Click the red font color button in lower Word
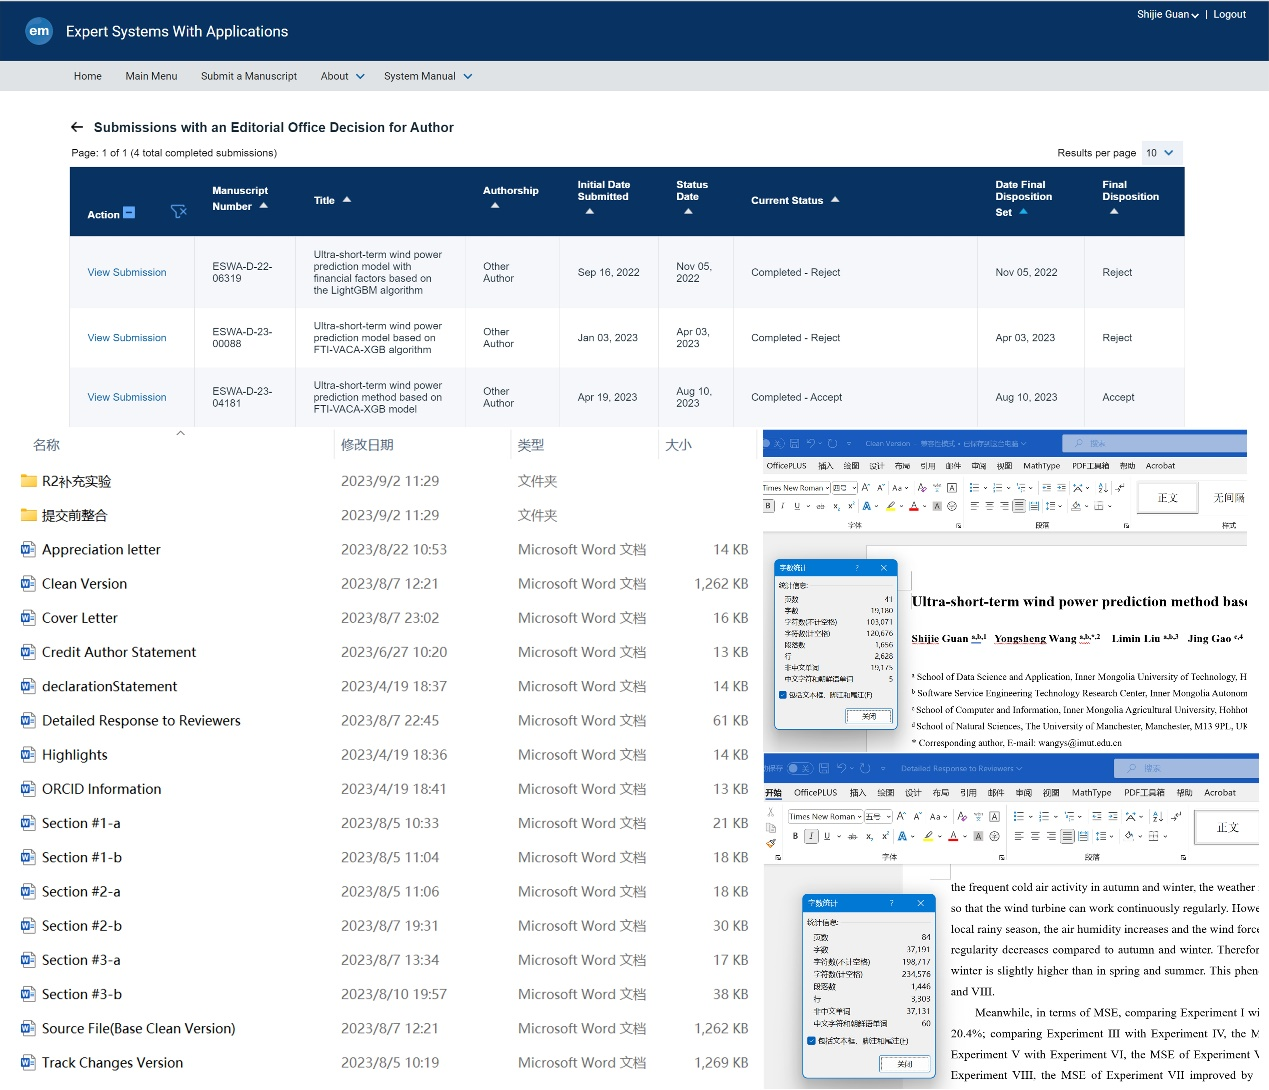This screenshot has height=1090, width=1269. 953,836
